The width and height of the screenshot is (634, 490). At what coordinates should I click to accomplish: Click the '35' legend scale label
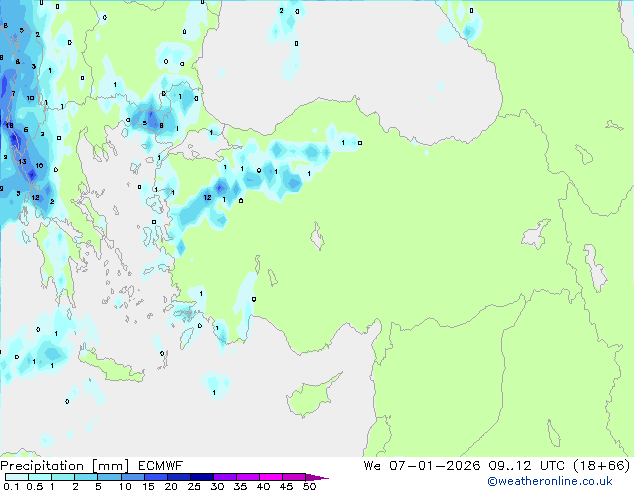[x=240, y=486]
